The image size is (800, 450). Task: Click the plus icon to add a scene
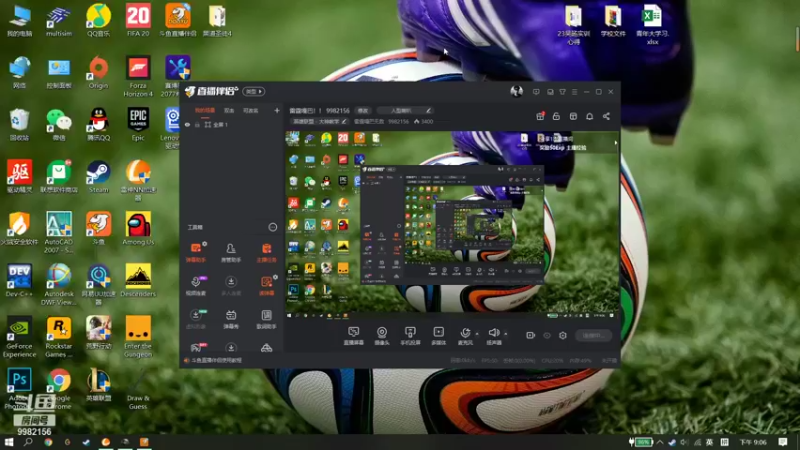point(277,110)
